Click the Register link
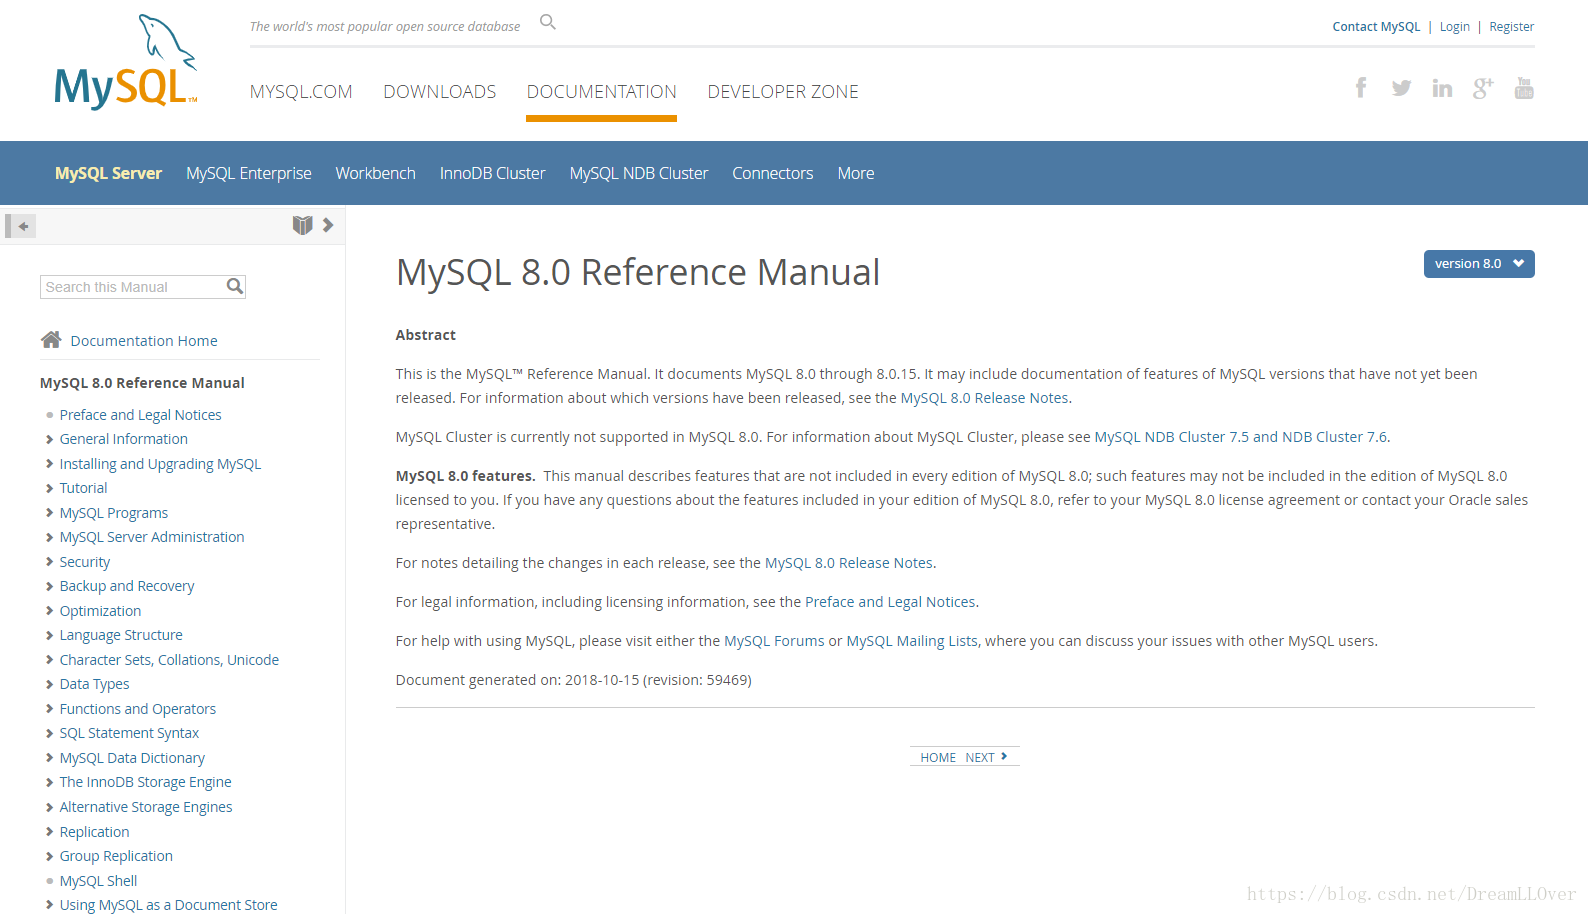 coord(1511,27)
